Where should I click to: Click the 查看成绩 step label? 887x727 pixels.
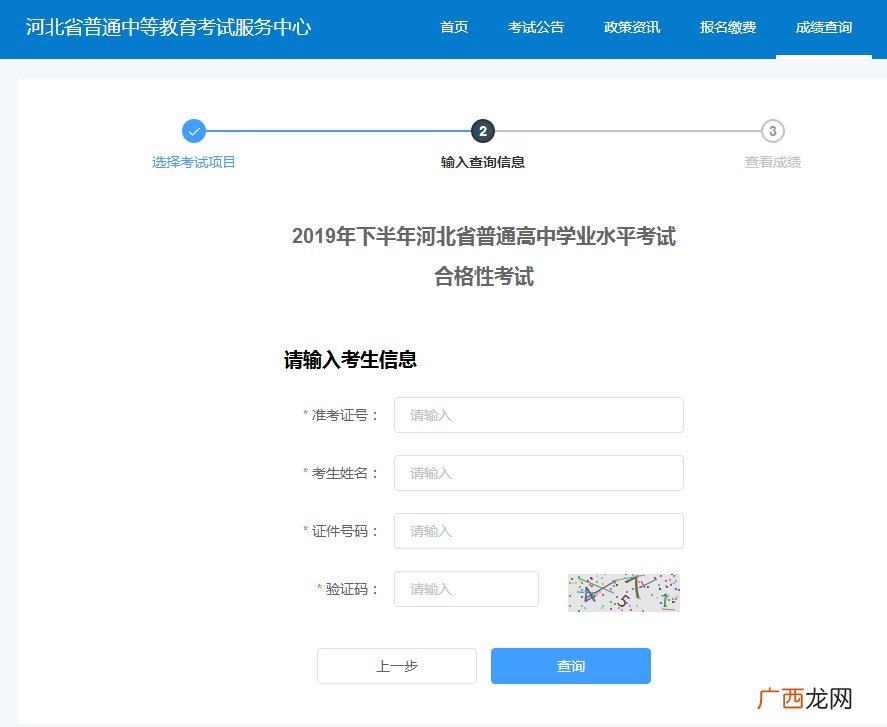coord(773,162)
